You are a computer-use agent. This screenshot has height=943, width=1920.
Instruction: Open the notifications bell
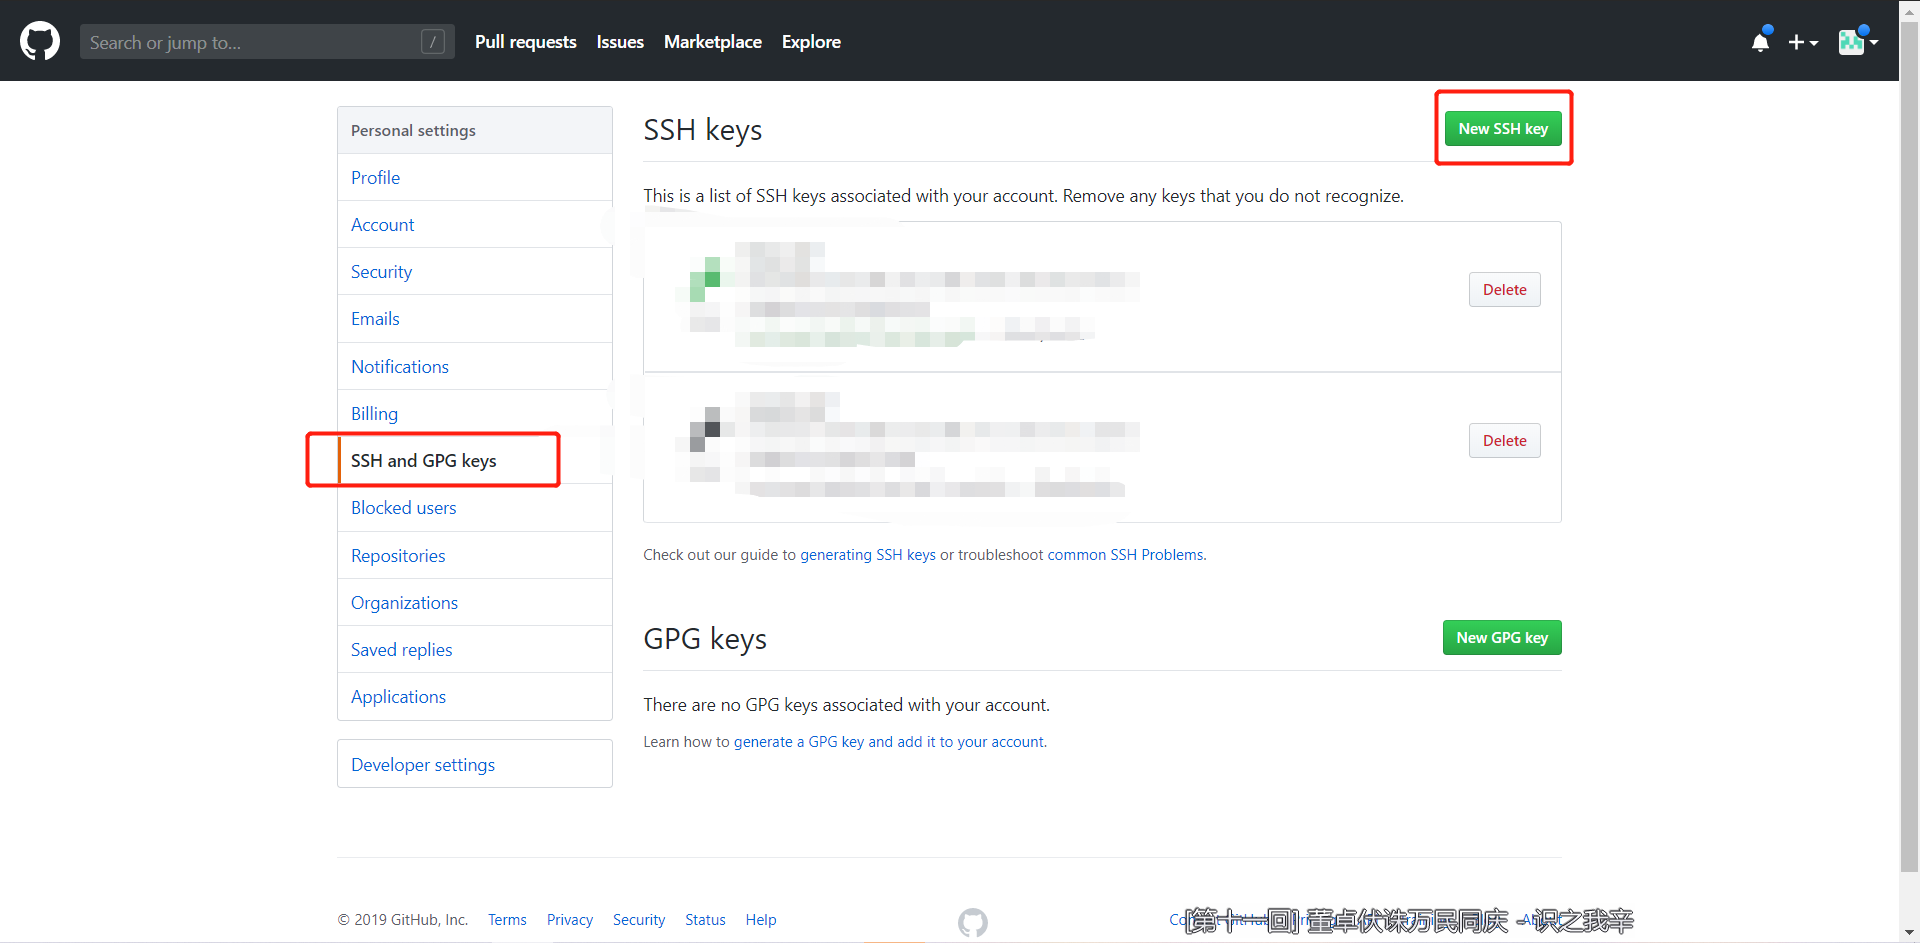(1760, 42)
